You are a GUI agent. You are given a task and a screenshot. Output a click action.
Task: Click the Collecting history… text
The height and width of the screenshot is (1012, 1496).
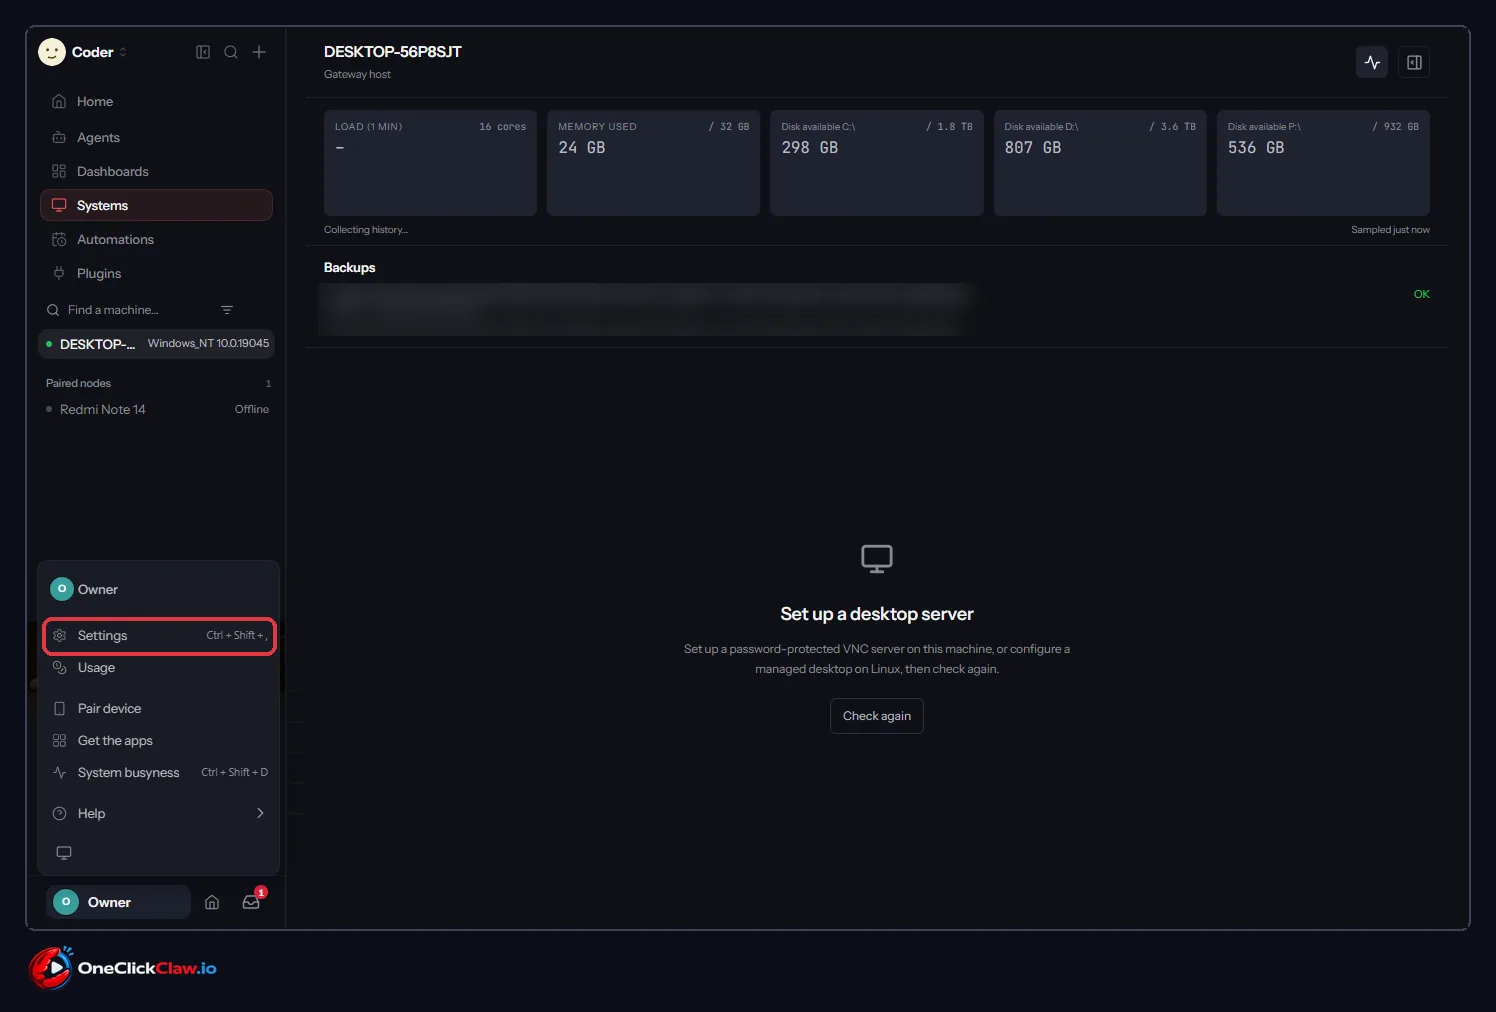click(366, 230)
